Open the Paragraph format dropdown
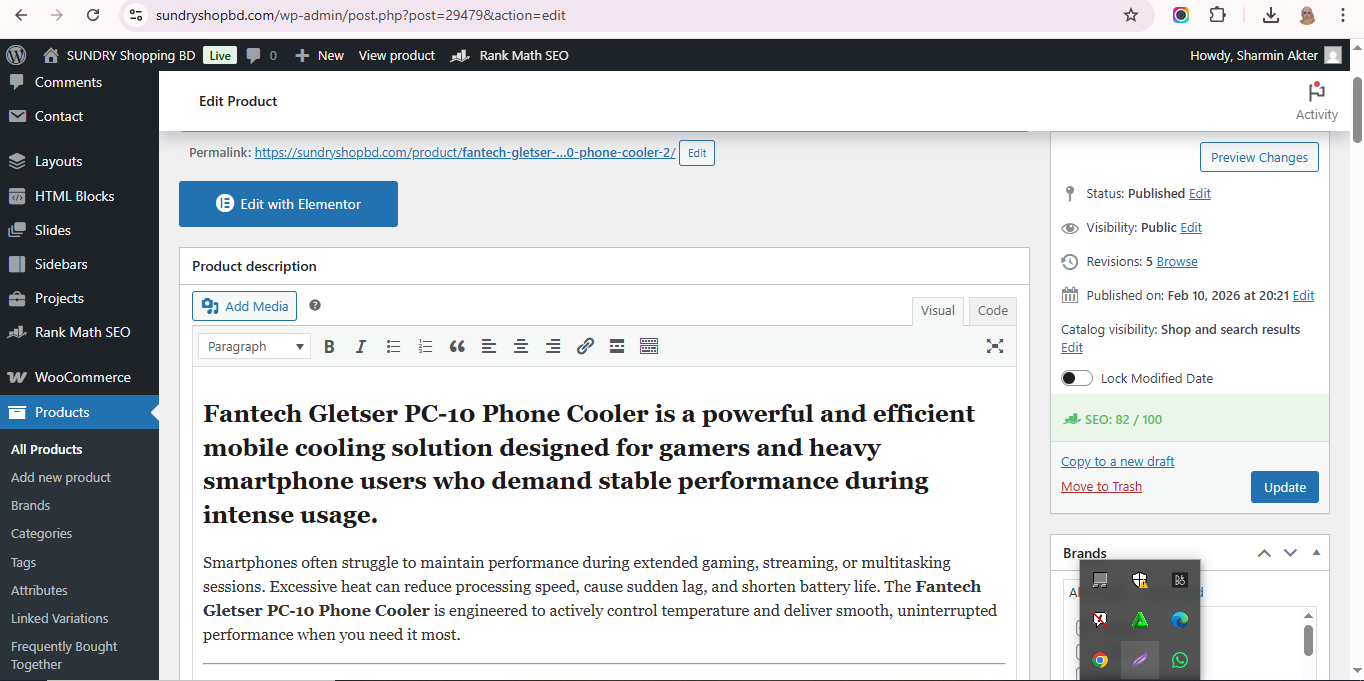Image resolution: width=1364 pixels, height=681 pixels. click(x=255, y=346)
